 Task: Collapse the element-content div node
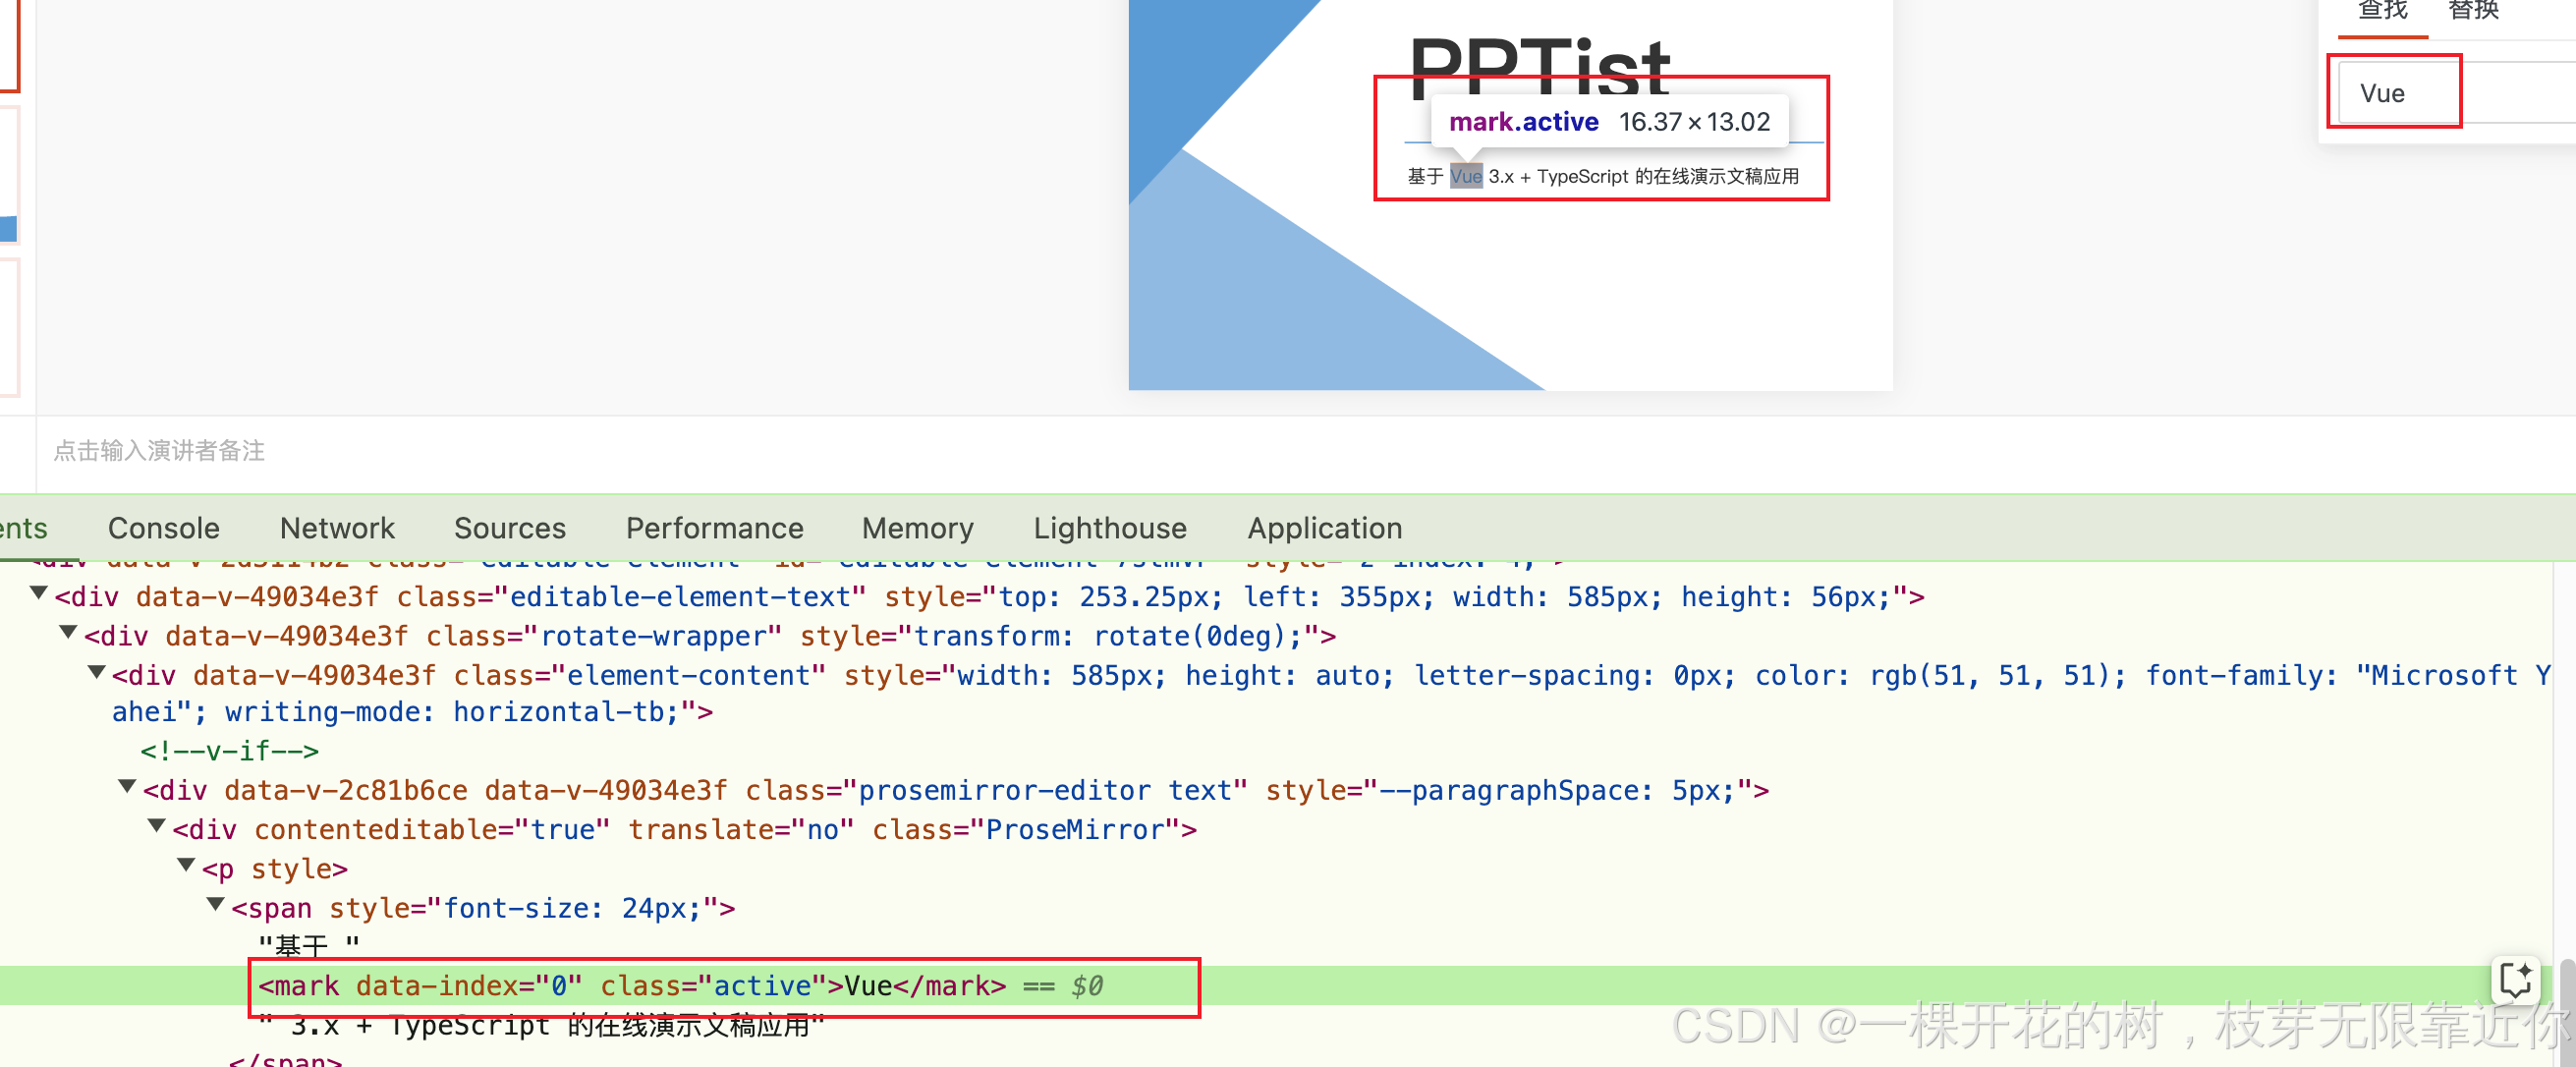coord(97,672)
